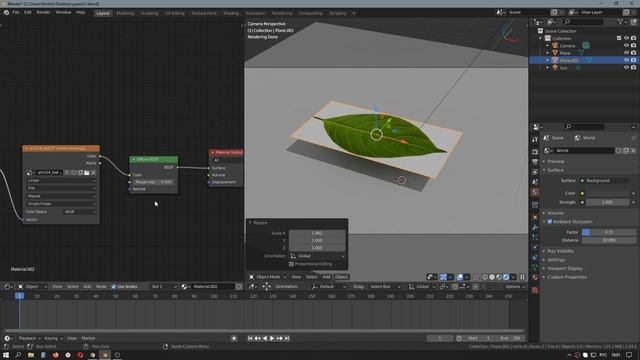The image size is (640, 360).
Task: Switch viewport to rendered shading
Action: click(x=506, y=277)
